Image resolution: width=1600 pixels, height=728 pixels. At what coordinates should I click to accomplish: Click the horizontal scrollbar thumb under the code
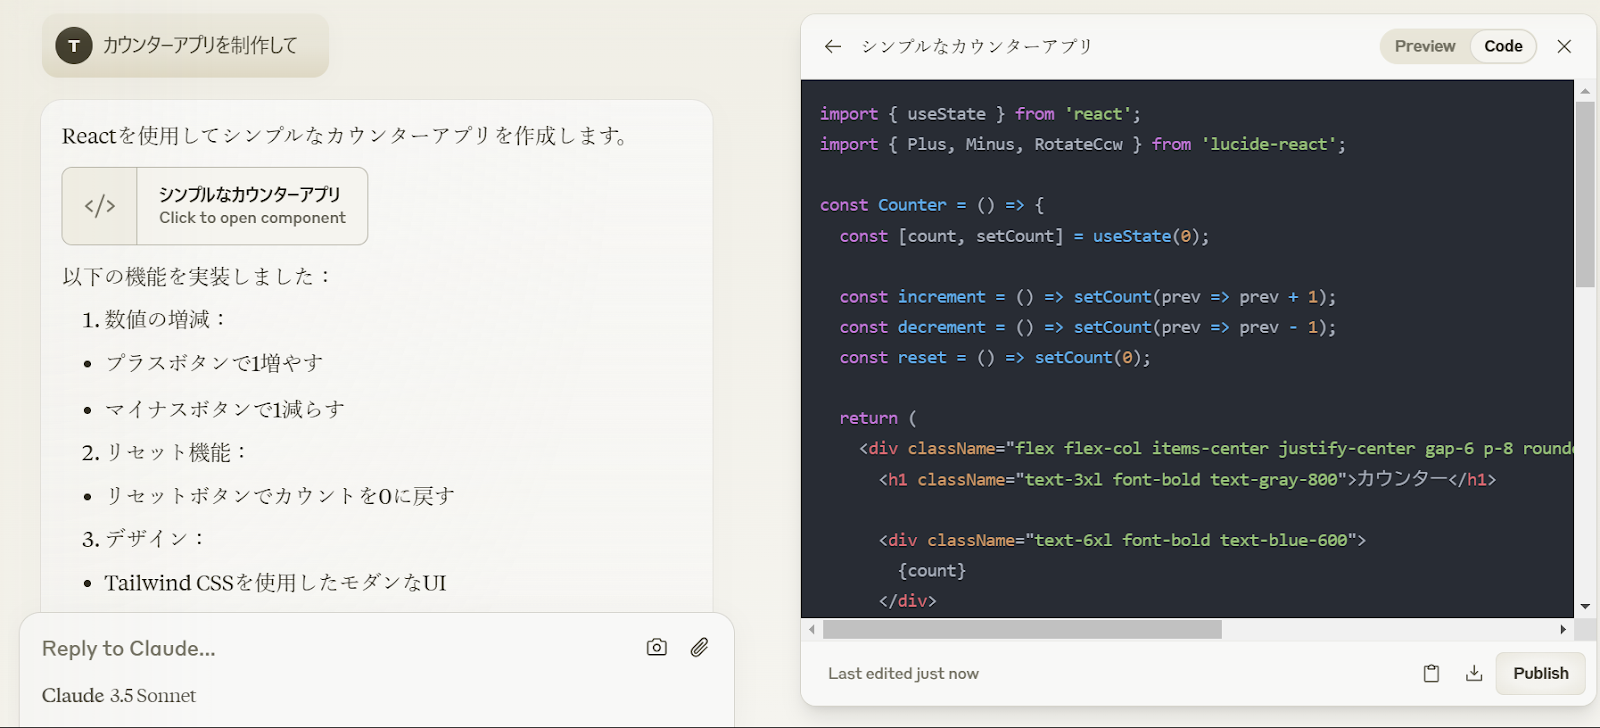pos(1022,629)
